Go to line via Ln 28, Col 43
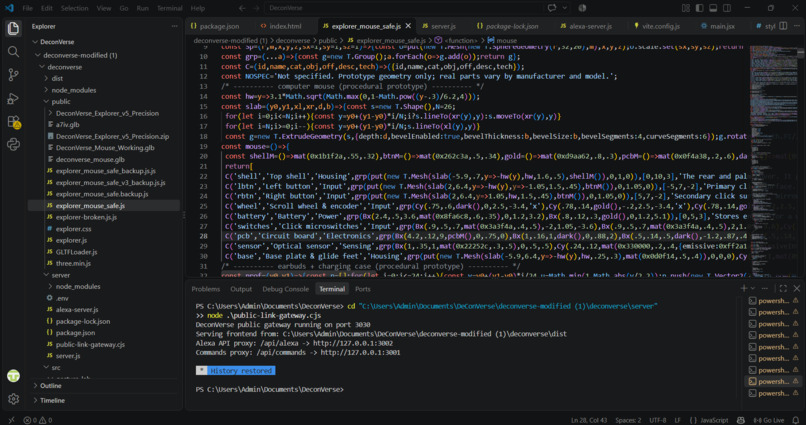Image resolution: width=806 pixels, height=425 pixels. 589,420
